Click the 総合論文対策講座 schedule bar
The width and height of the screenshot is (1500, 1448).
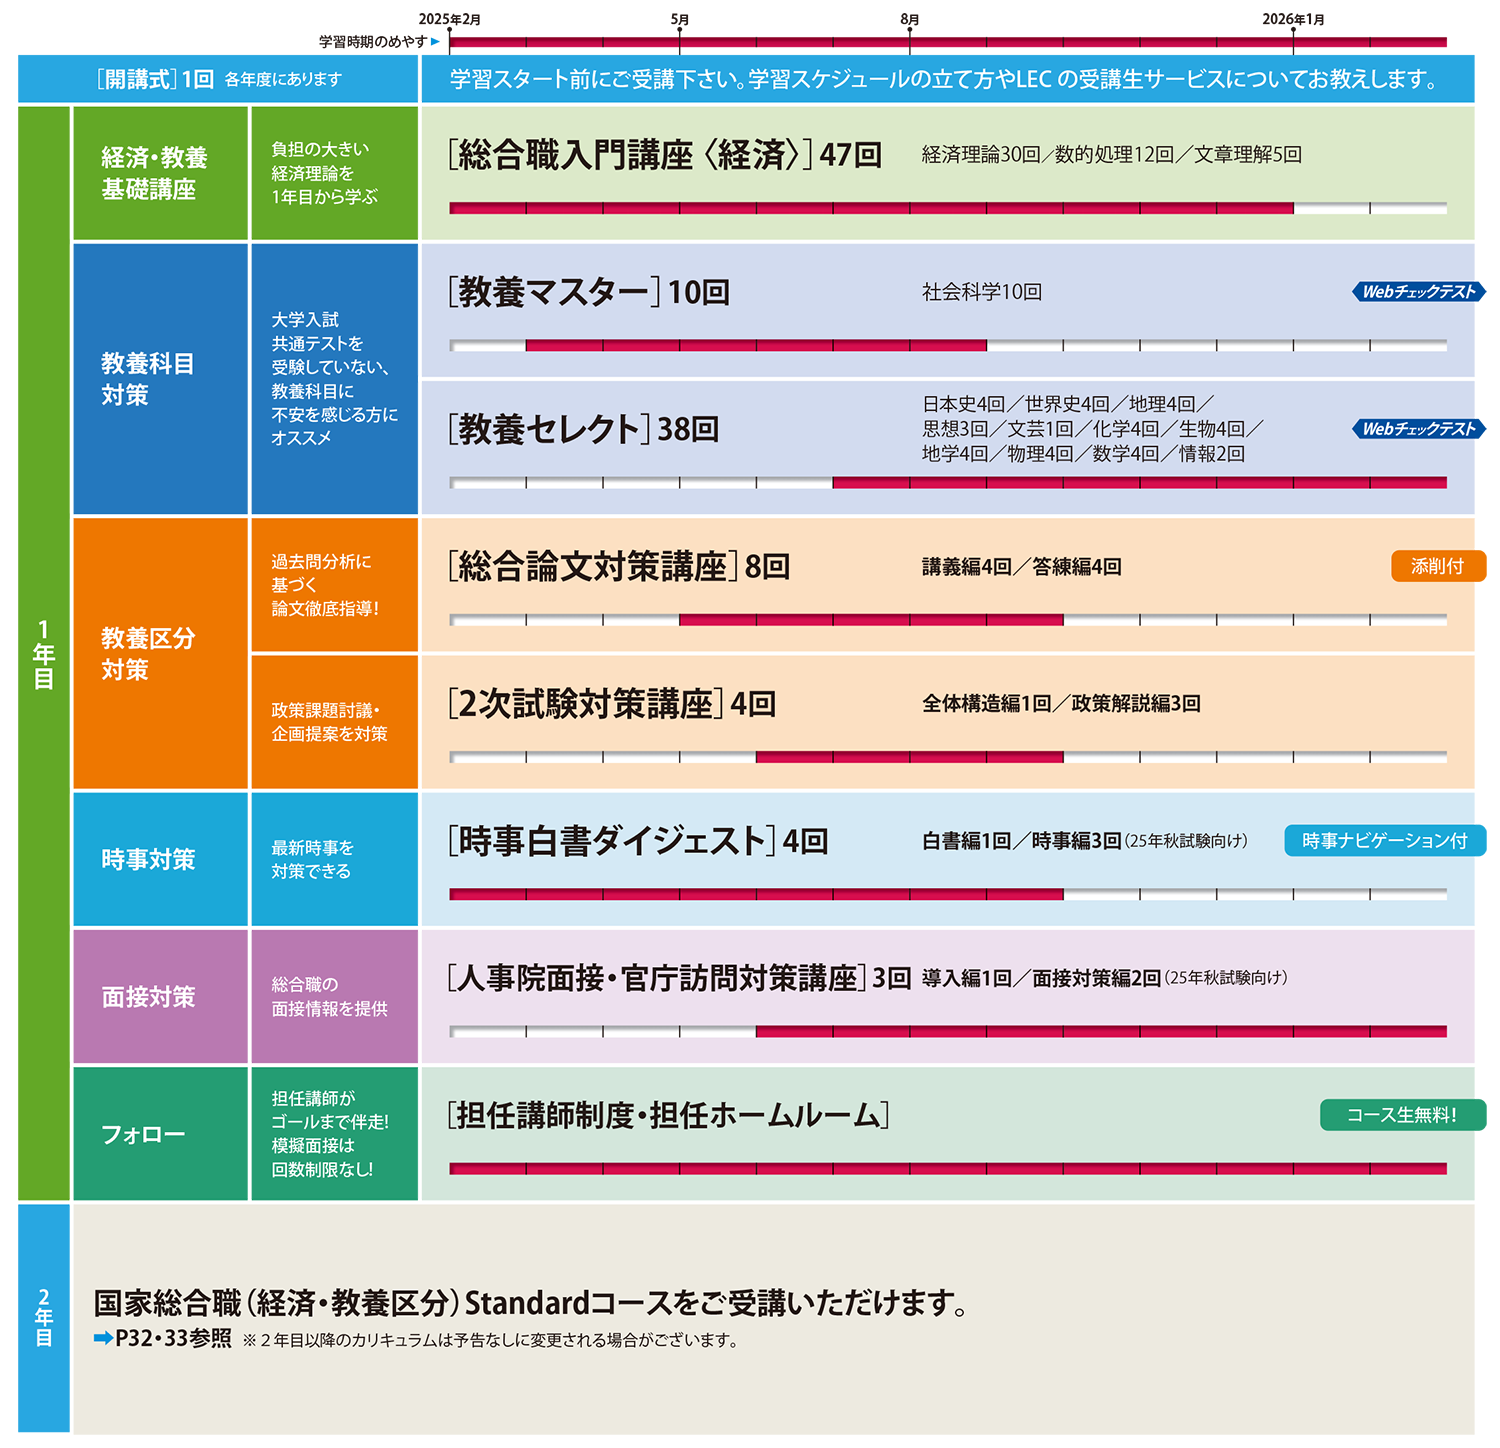click(948, 620)
